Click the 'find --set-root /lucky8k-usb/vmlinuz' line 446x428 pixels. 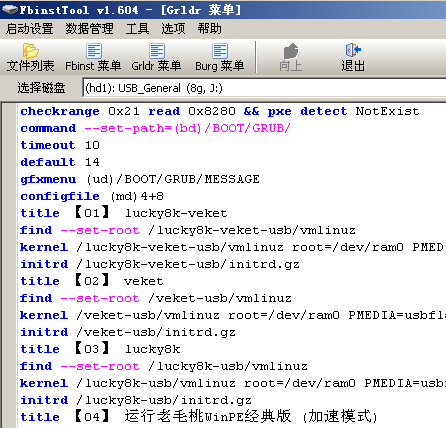point(164,366)
